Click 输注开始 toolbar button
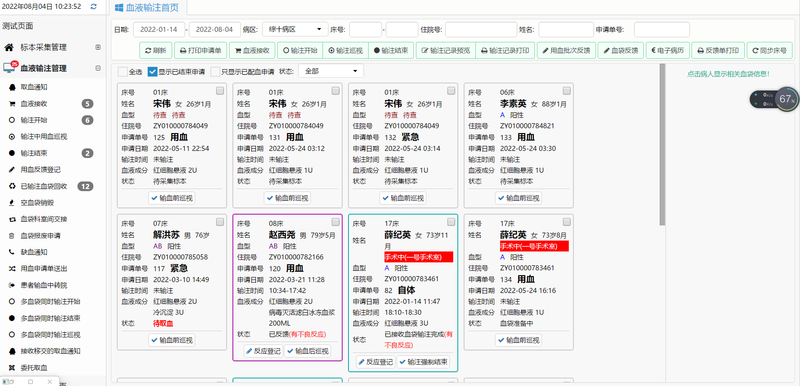The width and height of the screenshot is (800, 386). pyautogui.click(x=300, y=50)
